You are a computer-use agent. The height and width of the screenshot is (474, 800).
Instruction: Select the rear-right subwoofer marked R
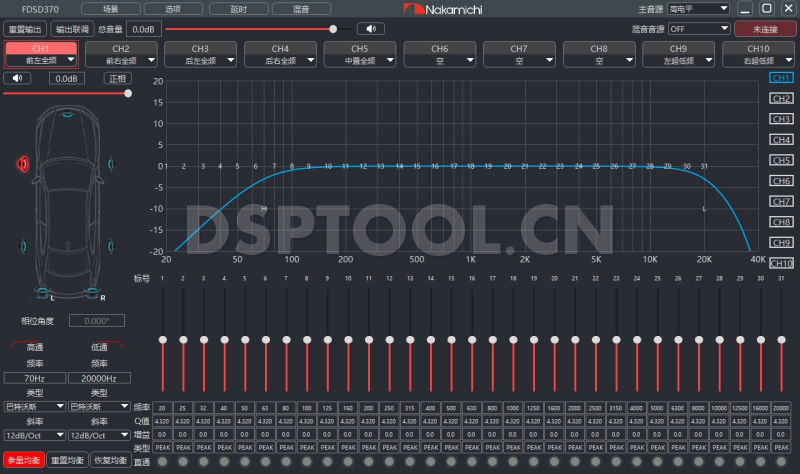(x=93, y=293)
